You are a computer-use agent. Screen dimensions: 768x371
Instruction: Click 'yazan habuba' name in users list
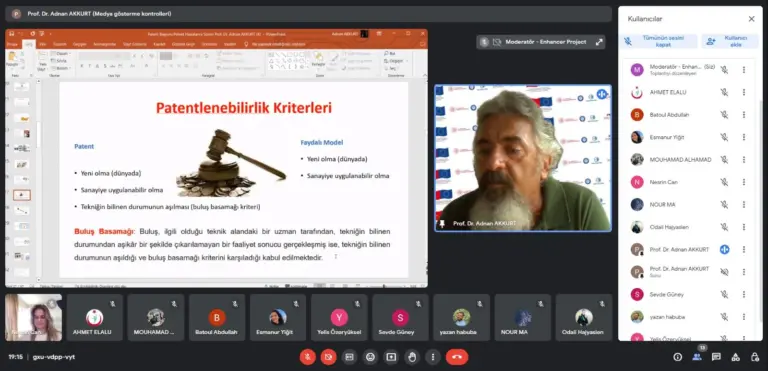pyautogui.click(x=667, y=317)
